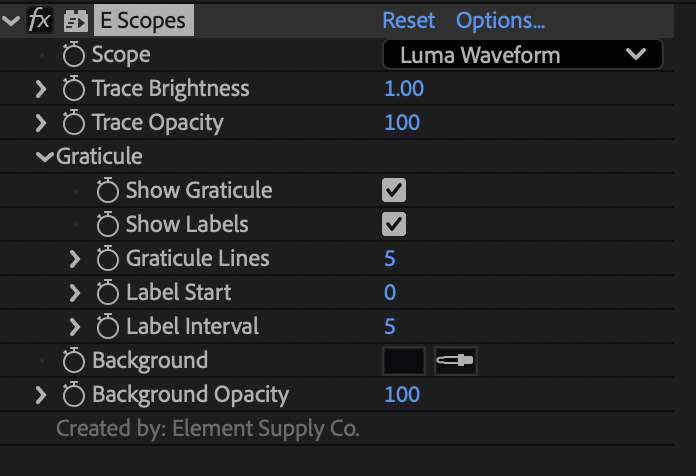
Task: Enable the Label Start stopwatch
Action: pos(107,293)
